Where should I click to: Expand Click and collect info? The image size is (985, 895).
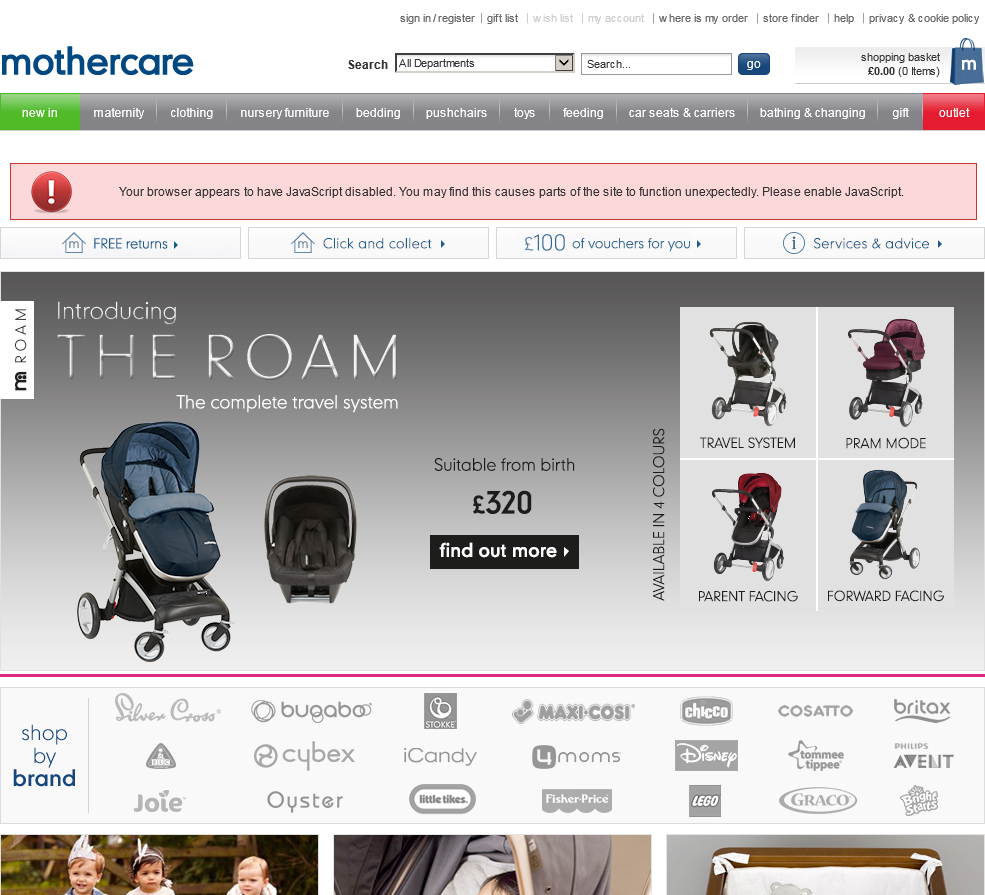click(x=368, y=243)
